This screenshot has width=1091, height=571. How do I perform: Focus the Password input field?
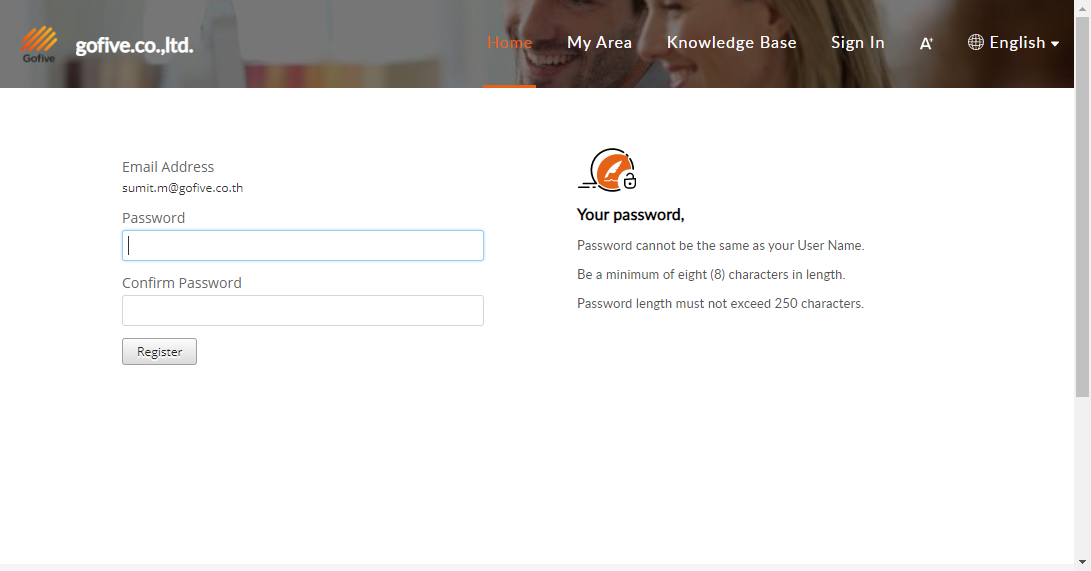[302, 246]
